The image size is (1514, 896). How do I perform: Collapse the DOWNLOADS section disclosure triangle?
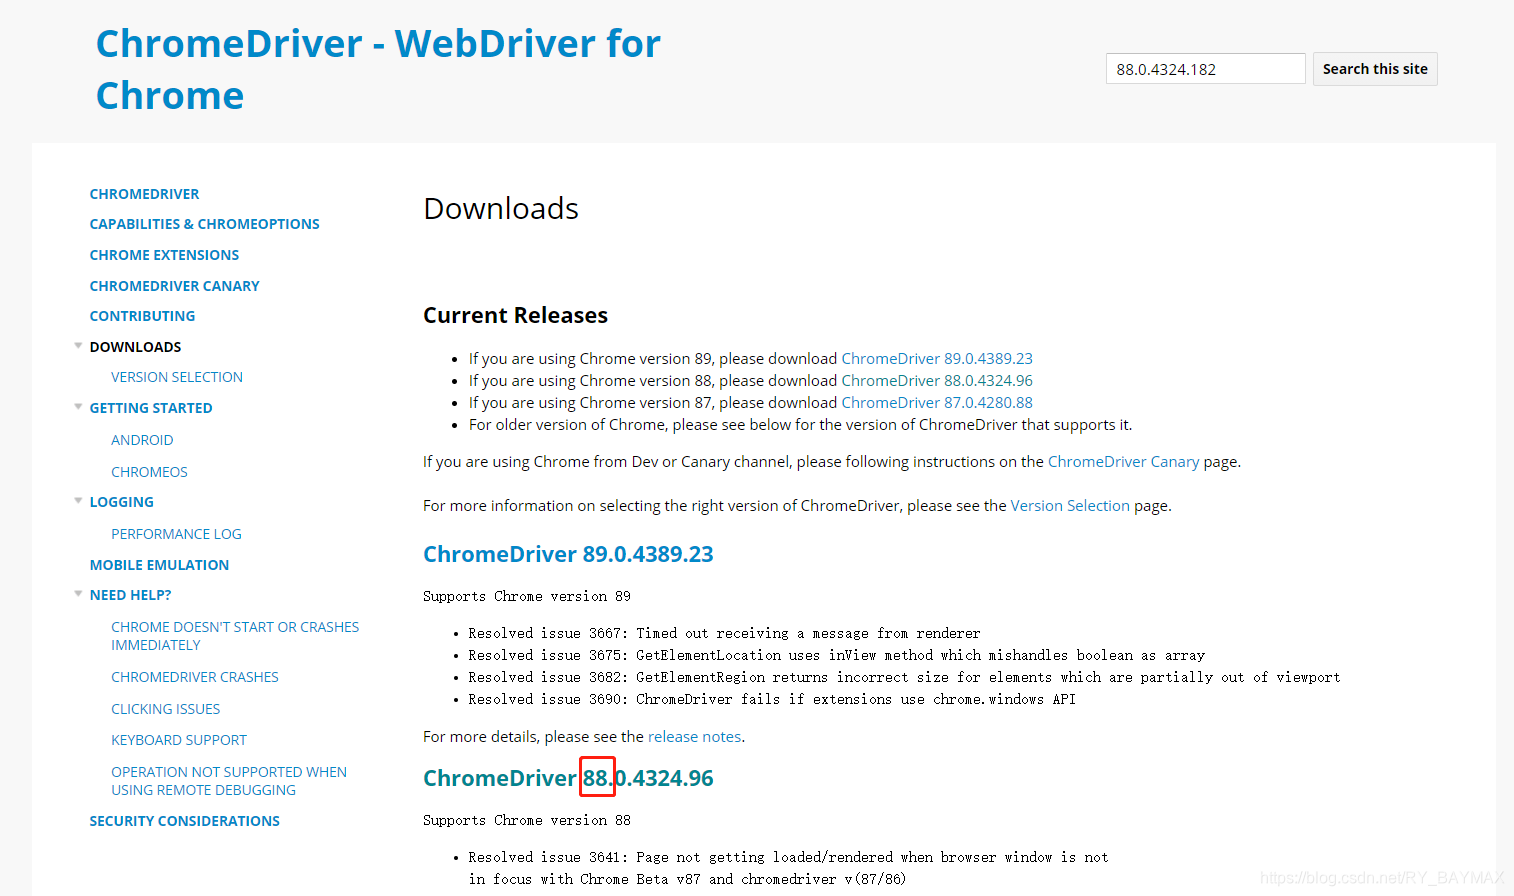tap(78, 346)
